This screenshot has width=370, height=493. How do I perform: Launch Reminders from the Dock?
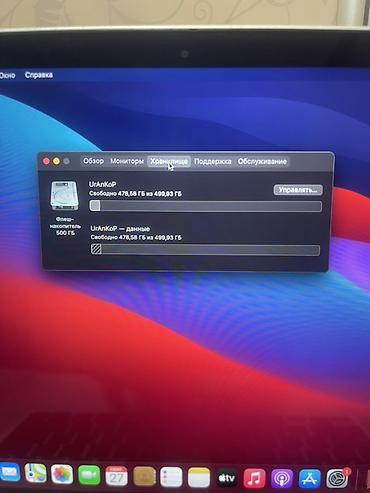(171, 477)
